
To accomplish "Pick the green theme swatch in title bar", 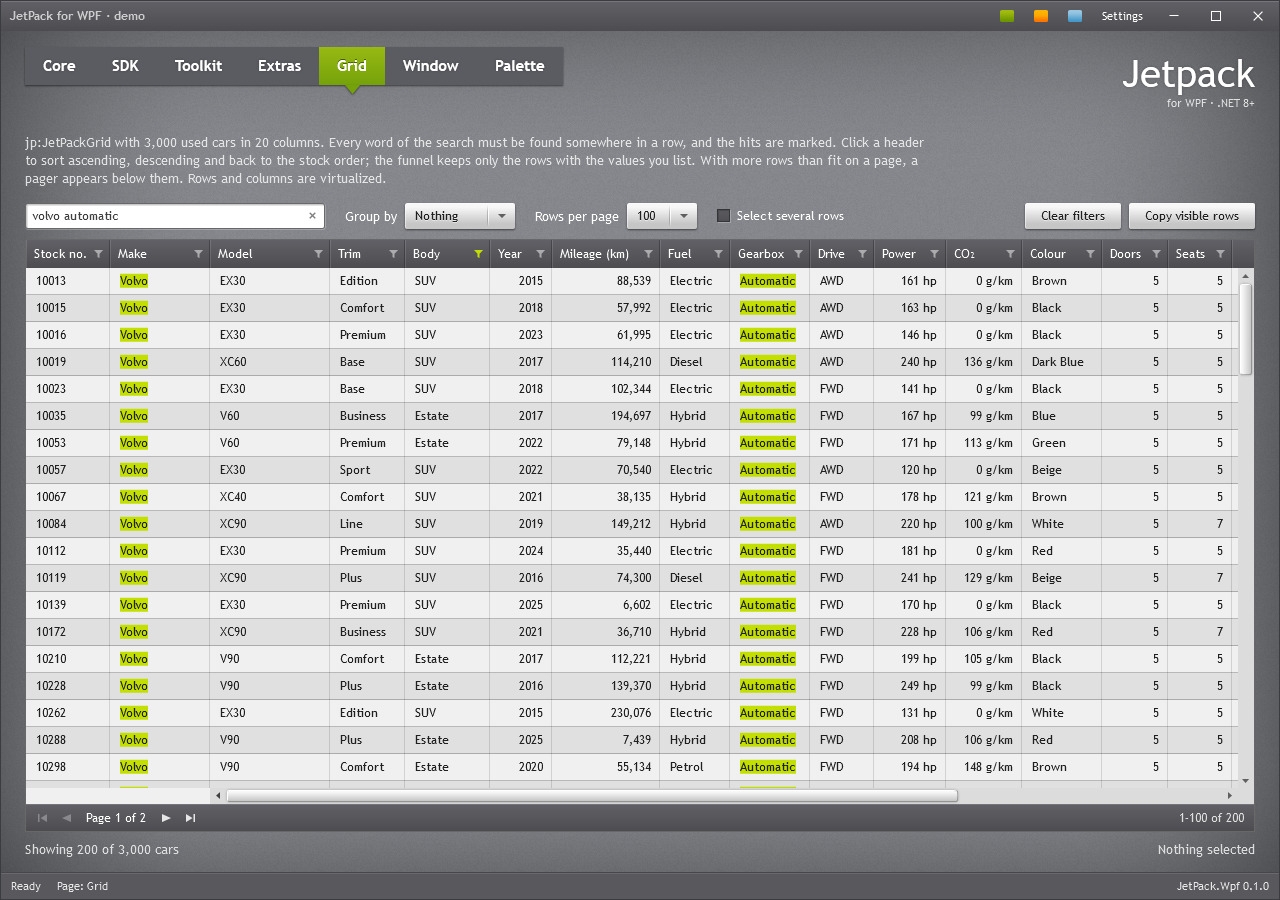I will pyautogui.click(x=1007, y=16).
